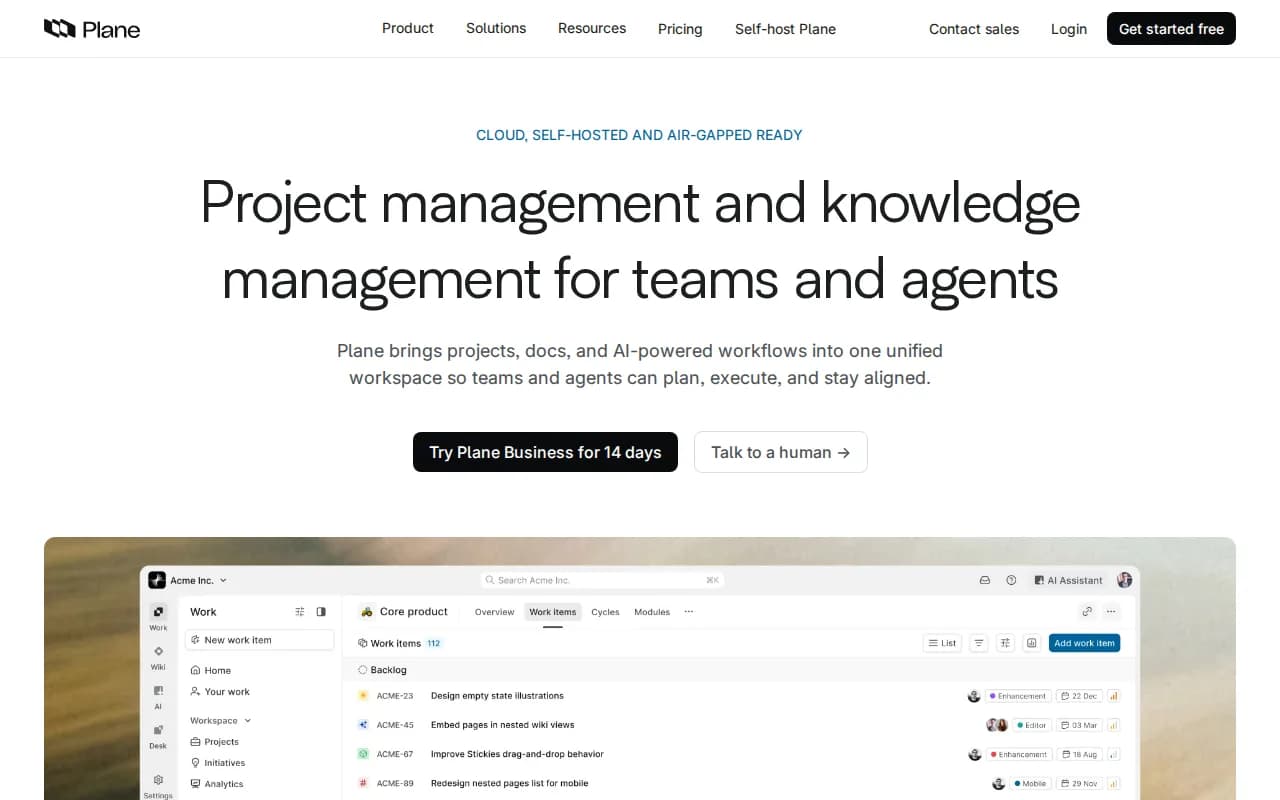
Task: Toggle the sidebar collapse icon beside Work
Action: click(321, 612)
